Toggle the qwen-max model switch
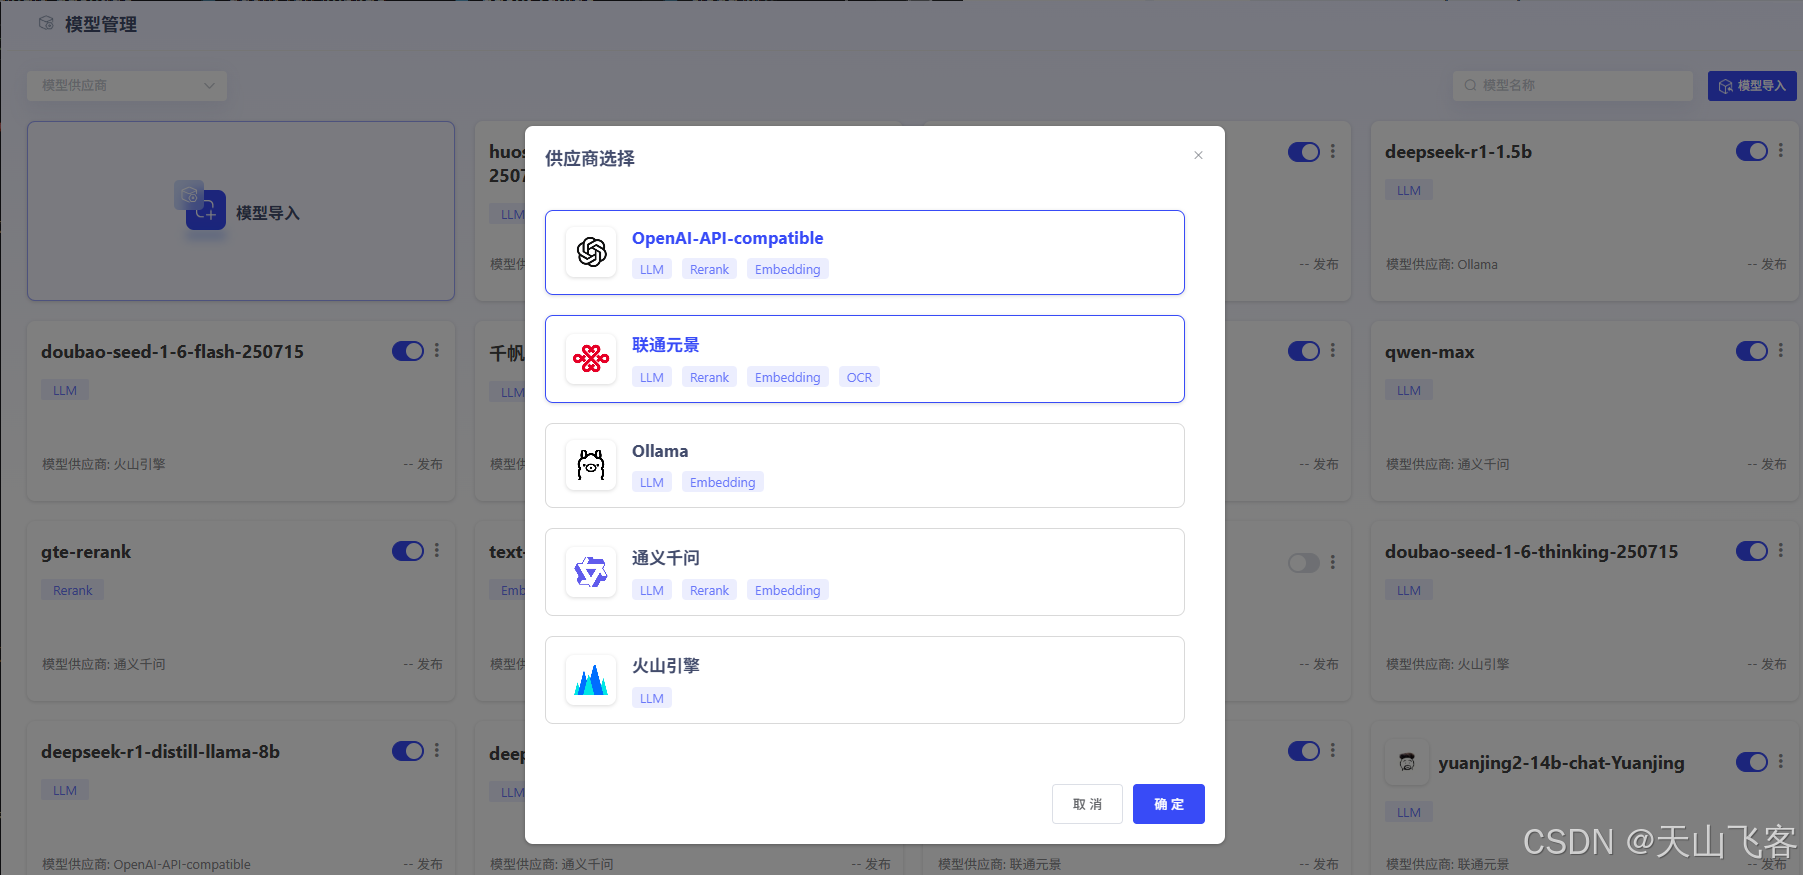The image size is (1803, 875). coord(1752,351)
